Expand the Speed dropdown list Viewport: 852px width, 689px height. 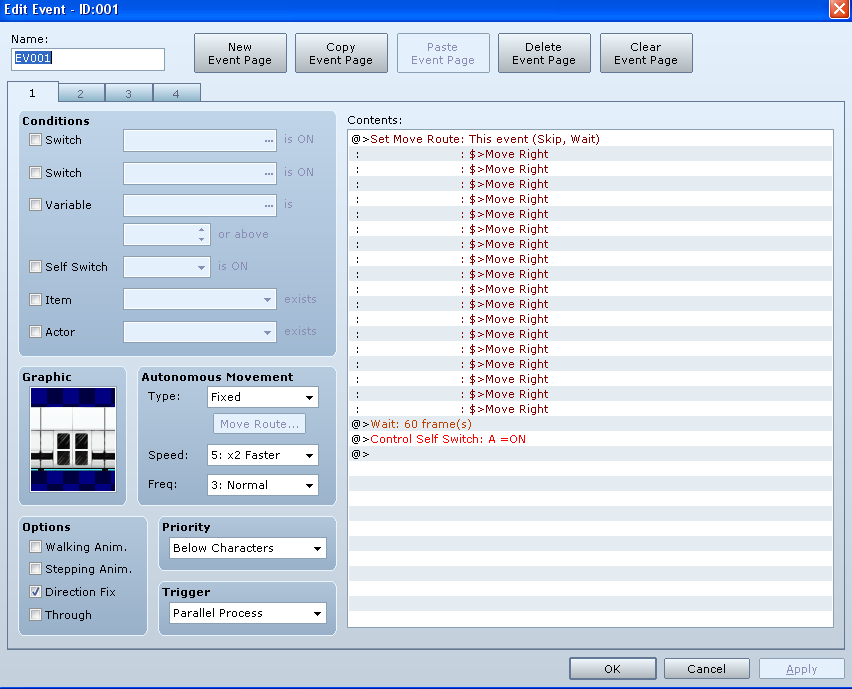(x=263, y=455)
